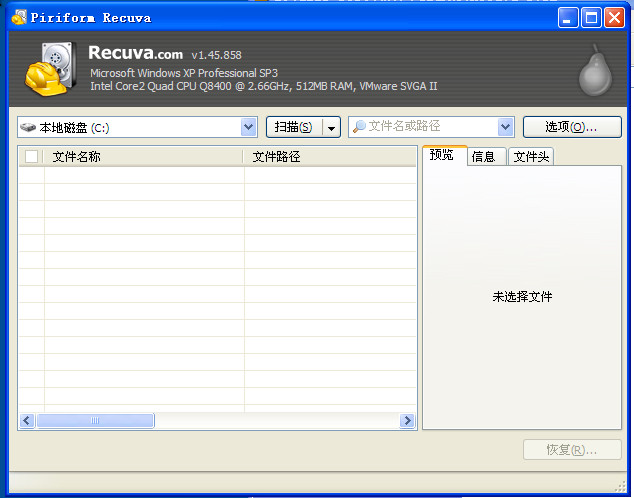
Task: Open the 本地磁盘 (C:) drive dropdown
Action: click(x=249, y=127)
